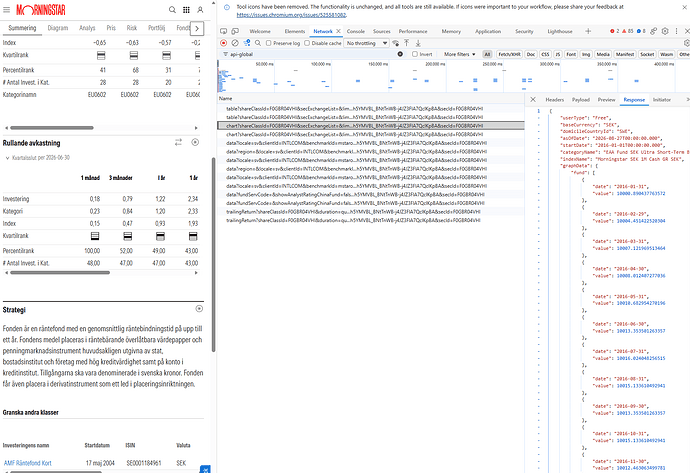Close the request details pane

click(532, 99)
